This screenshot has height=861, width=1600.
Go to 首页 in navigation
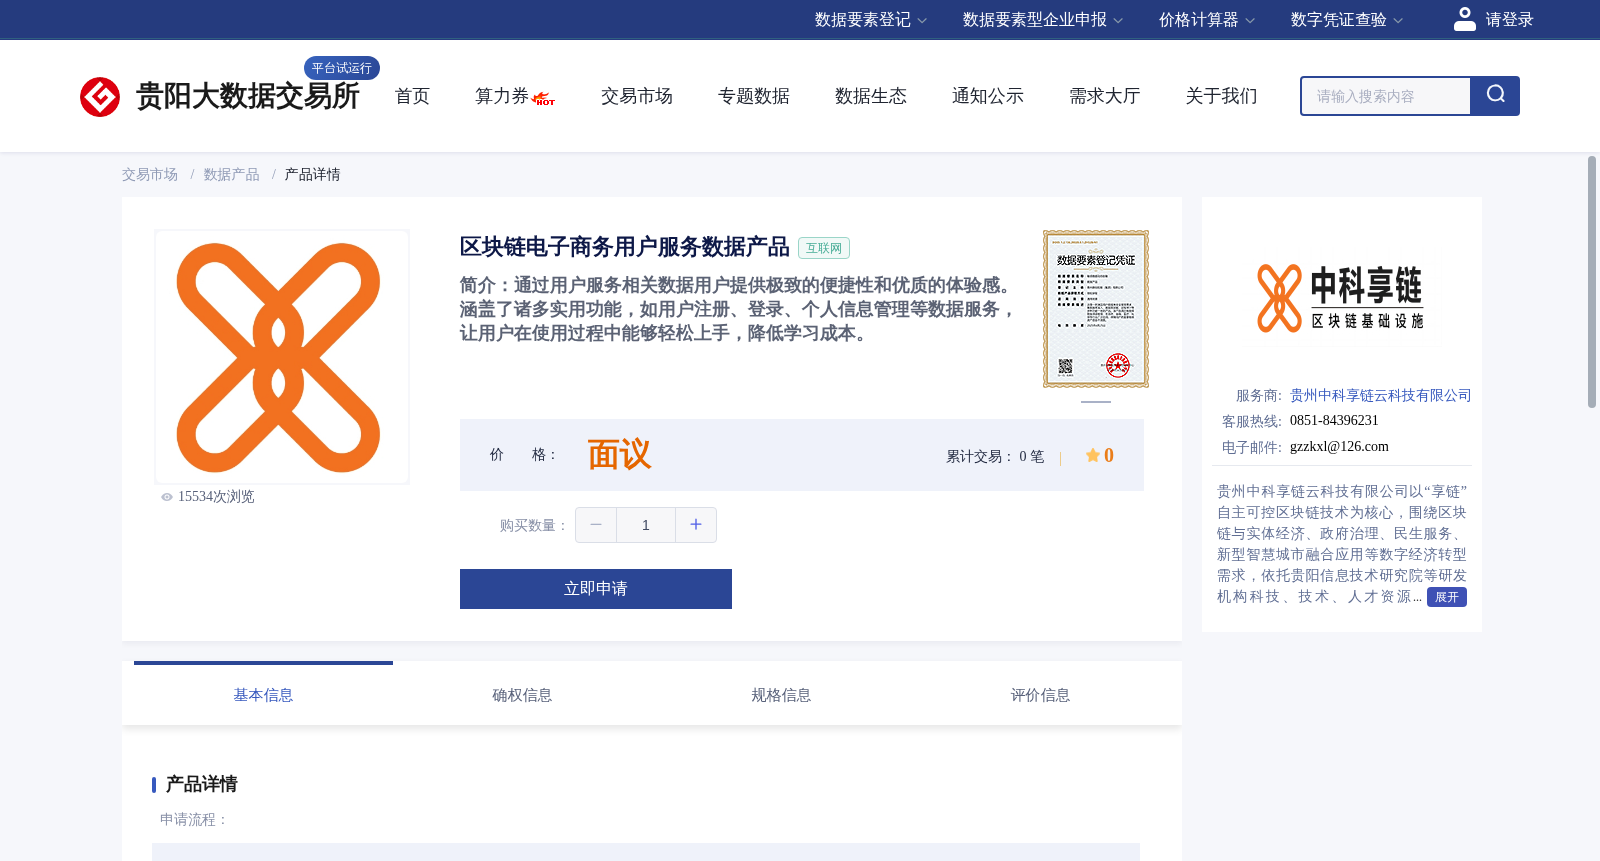412,96
